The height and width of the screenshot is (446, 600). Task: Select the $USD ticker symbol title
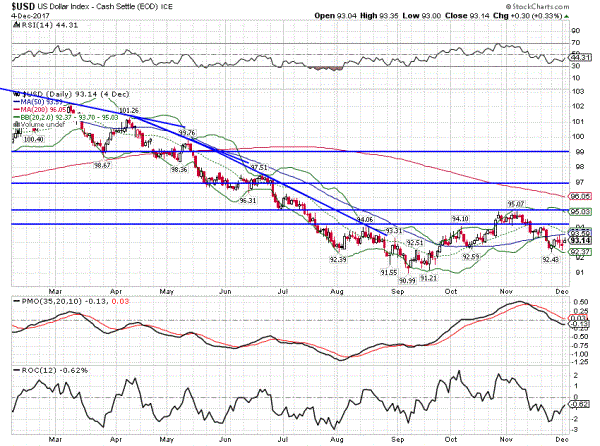coord(14,6)
